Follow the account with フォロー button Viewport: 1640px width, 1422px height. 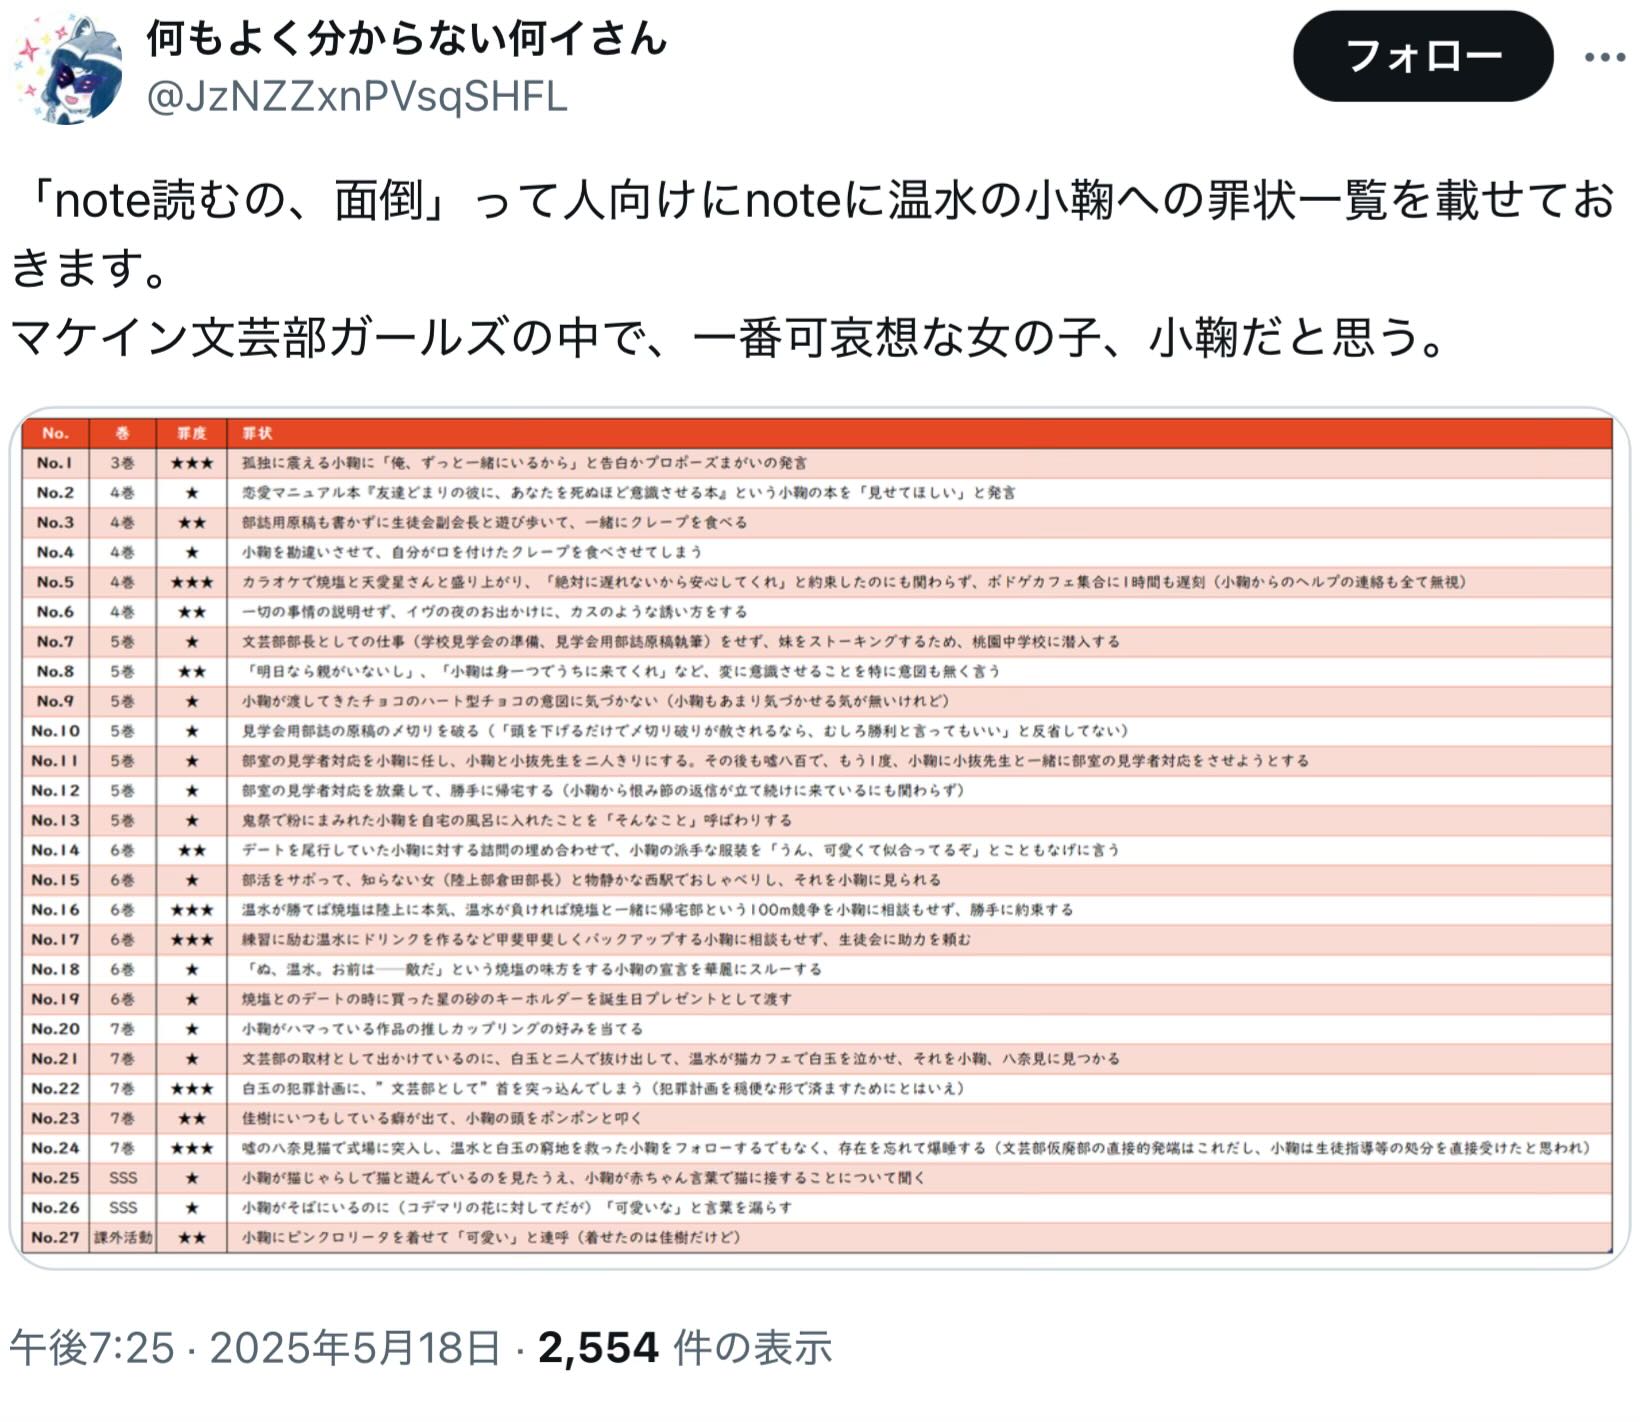1422,56
